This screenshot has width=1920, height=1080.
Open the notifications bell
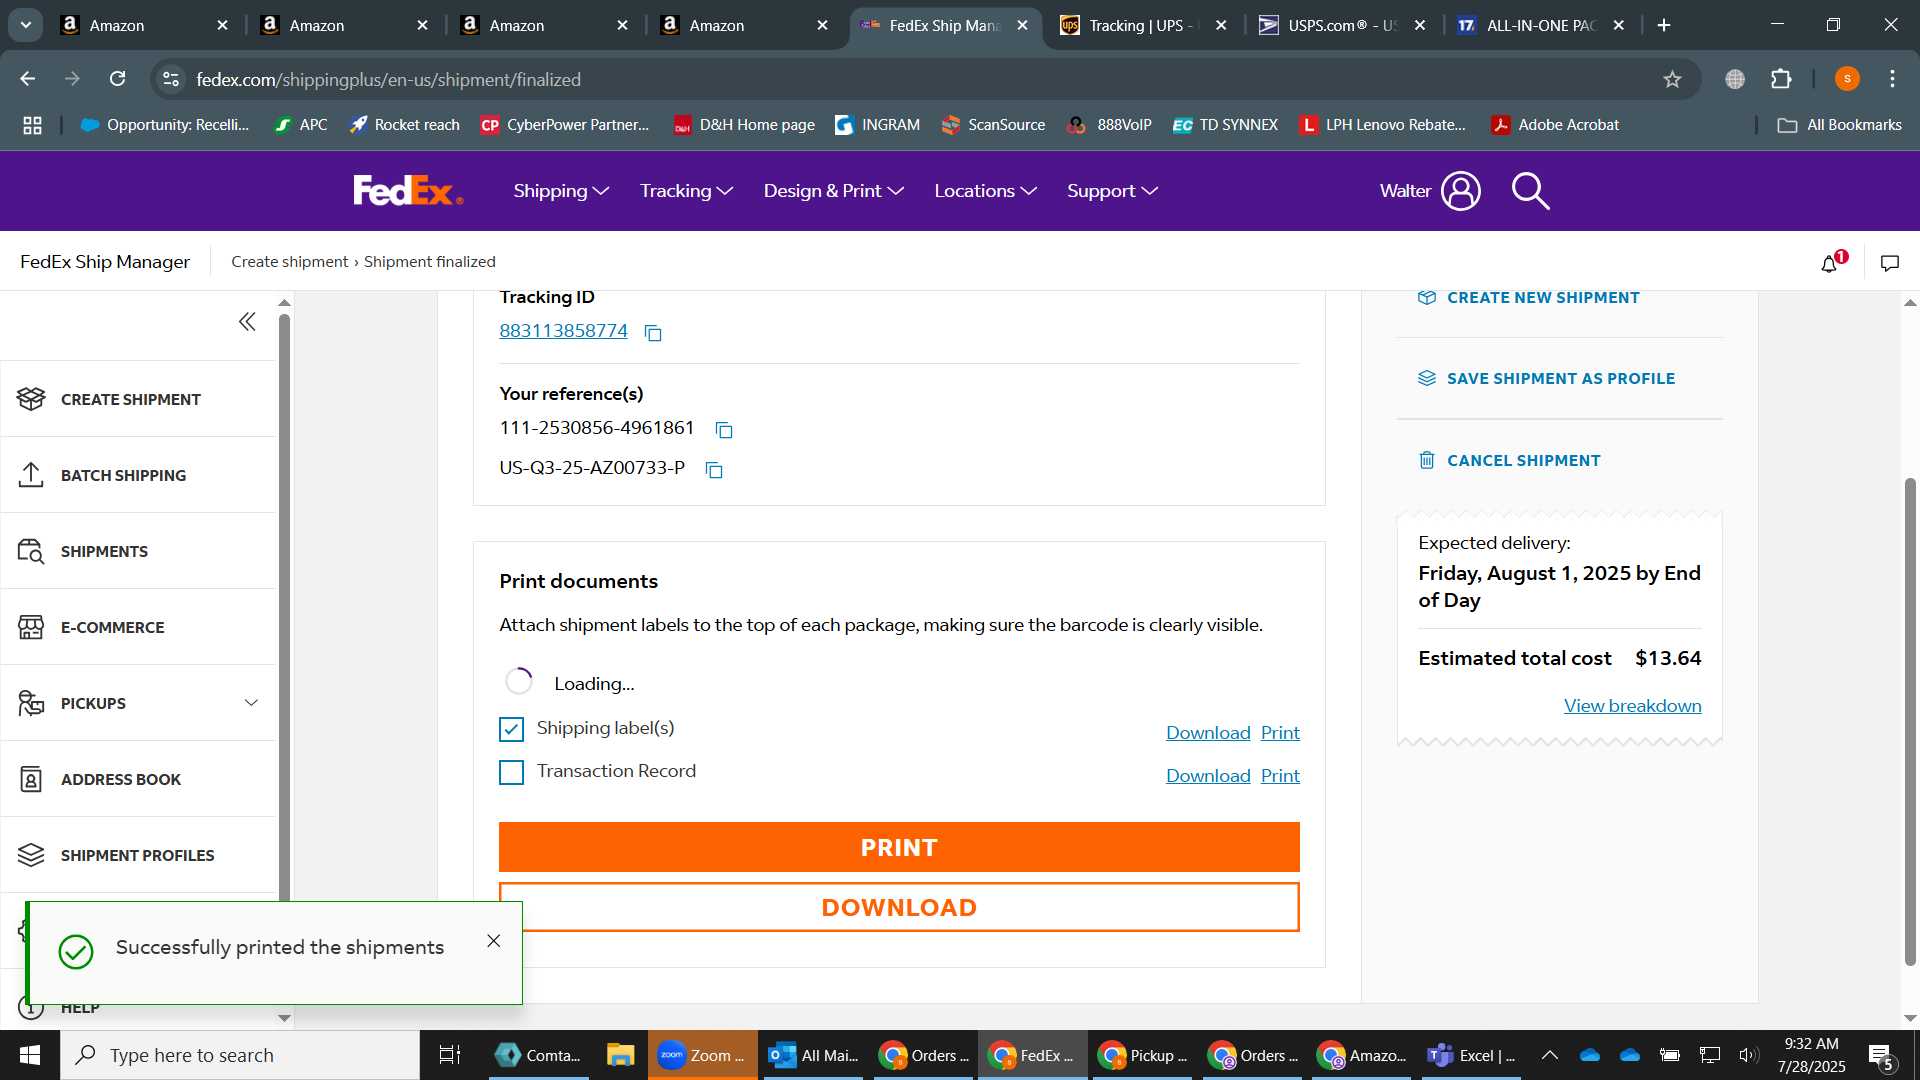[1830, 263]
